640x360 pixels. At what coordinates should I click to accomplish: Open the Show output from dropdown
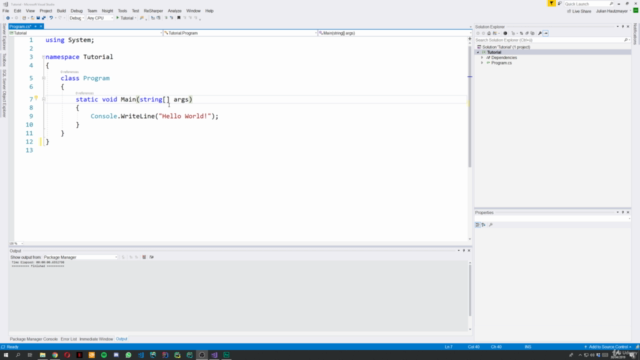(80, 257)
